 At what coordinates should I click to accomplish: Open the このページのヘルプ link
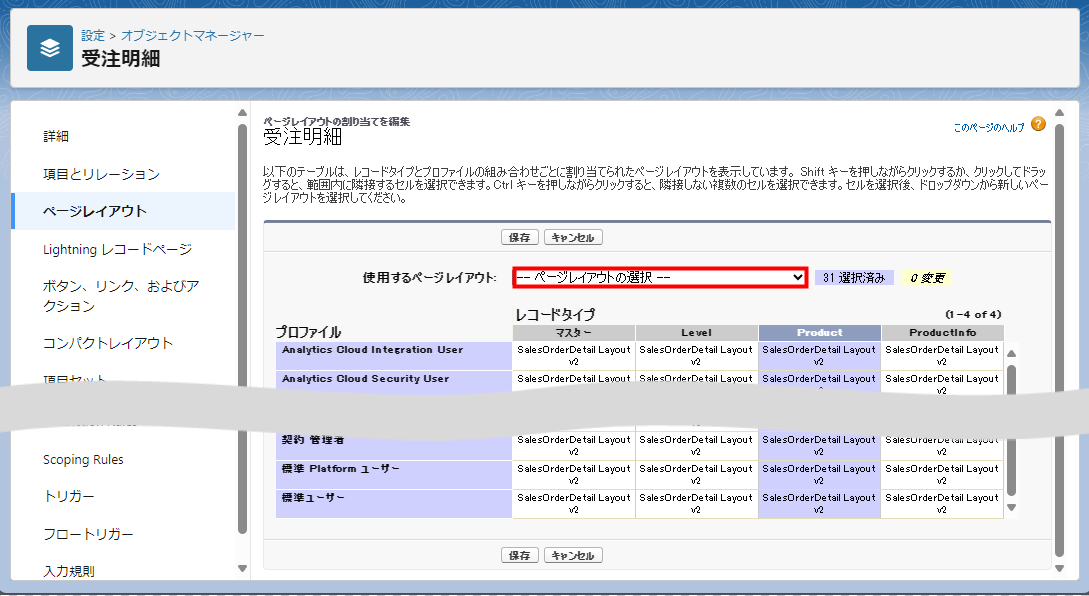(x=988, y=128)
